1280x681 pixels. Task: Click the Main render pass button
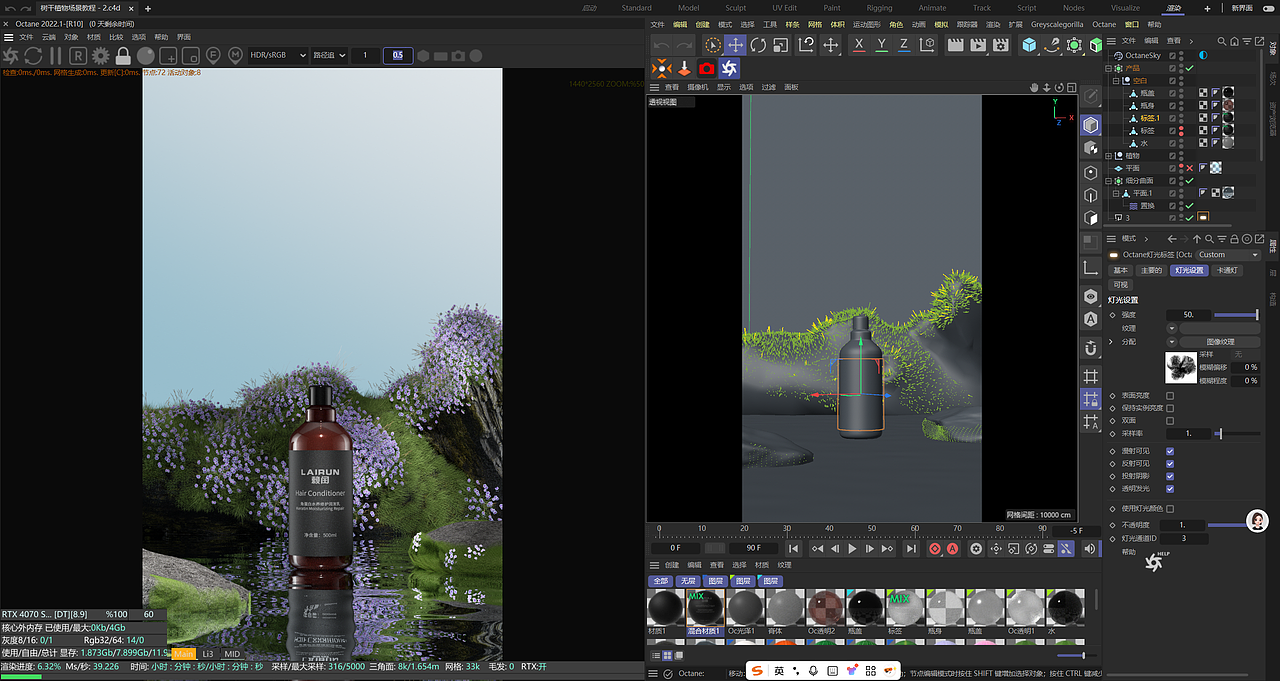tap(184, 654)
